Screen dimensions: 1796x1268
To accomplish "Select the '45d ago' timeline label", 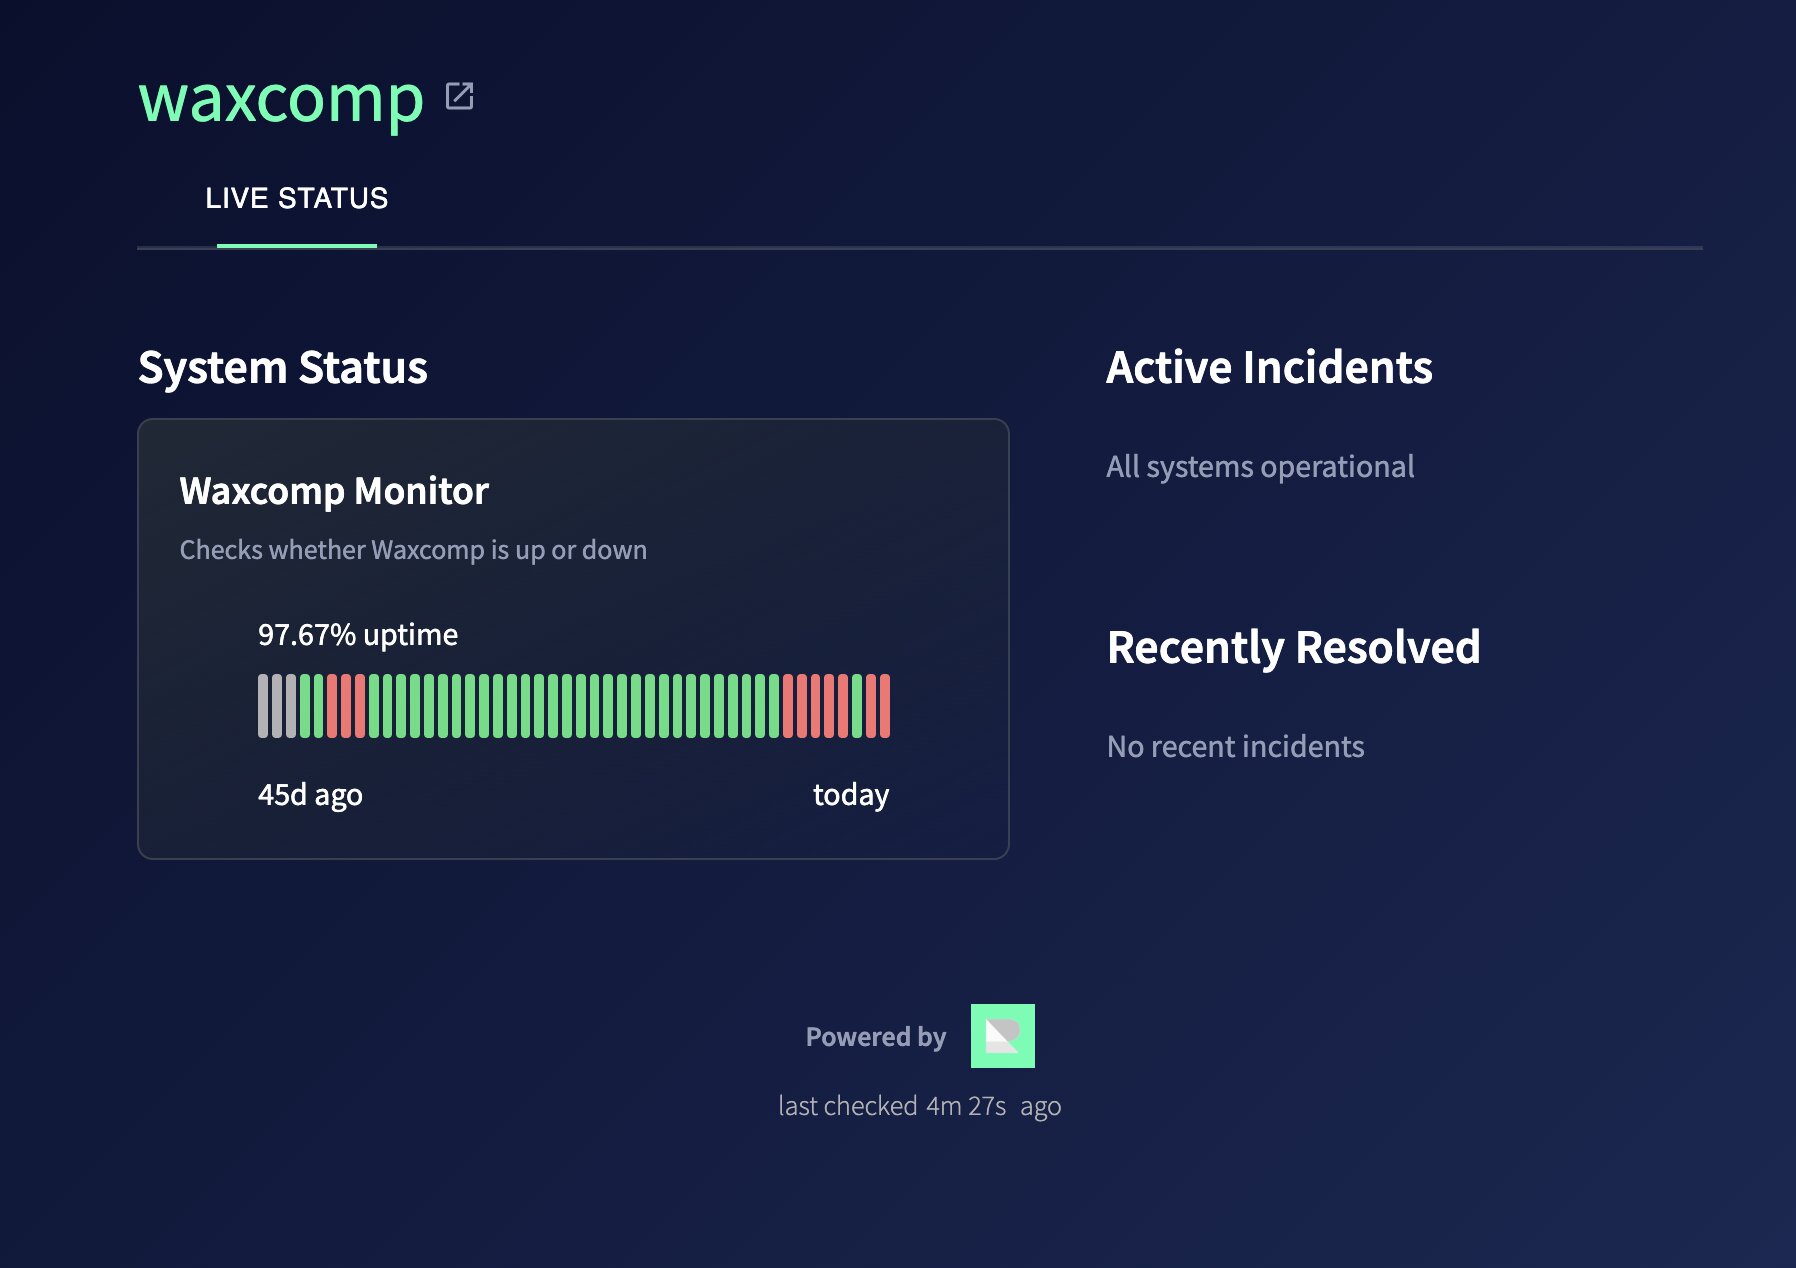I will 311,794.
